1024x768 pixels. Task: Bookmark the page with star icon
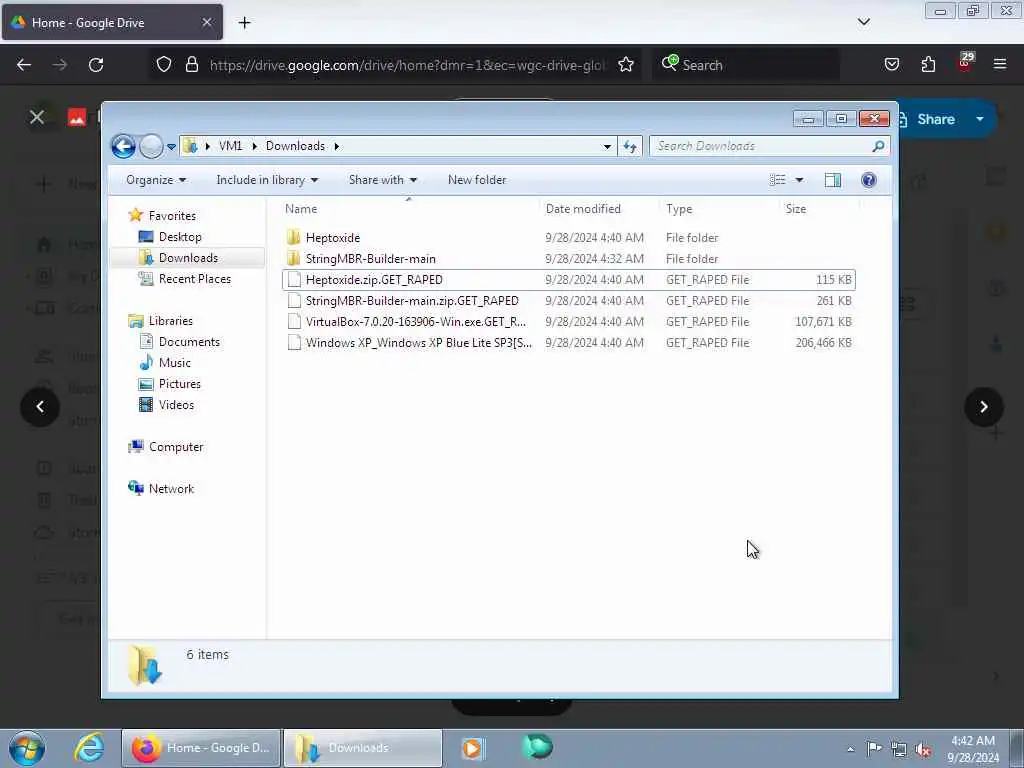626,65
